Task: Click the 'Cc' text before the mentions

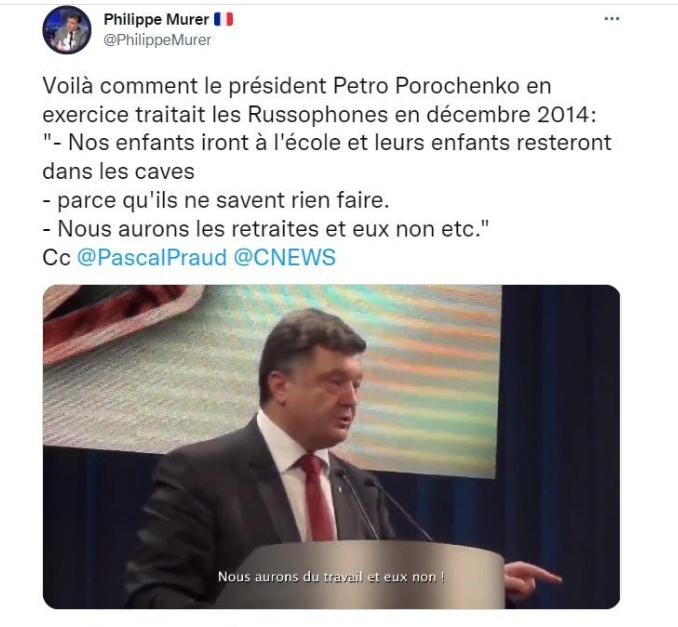Action: point(56,258)
